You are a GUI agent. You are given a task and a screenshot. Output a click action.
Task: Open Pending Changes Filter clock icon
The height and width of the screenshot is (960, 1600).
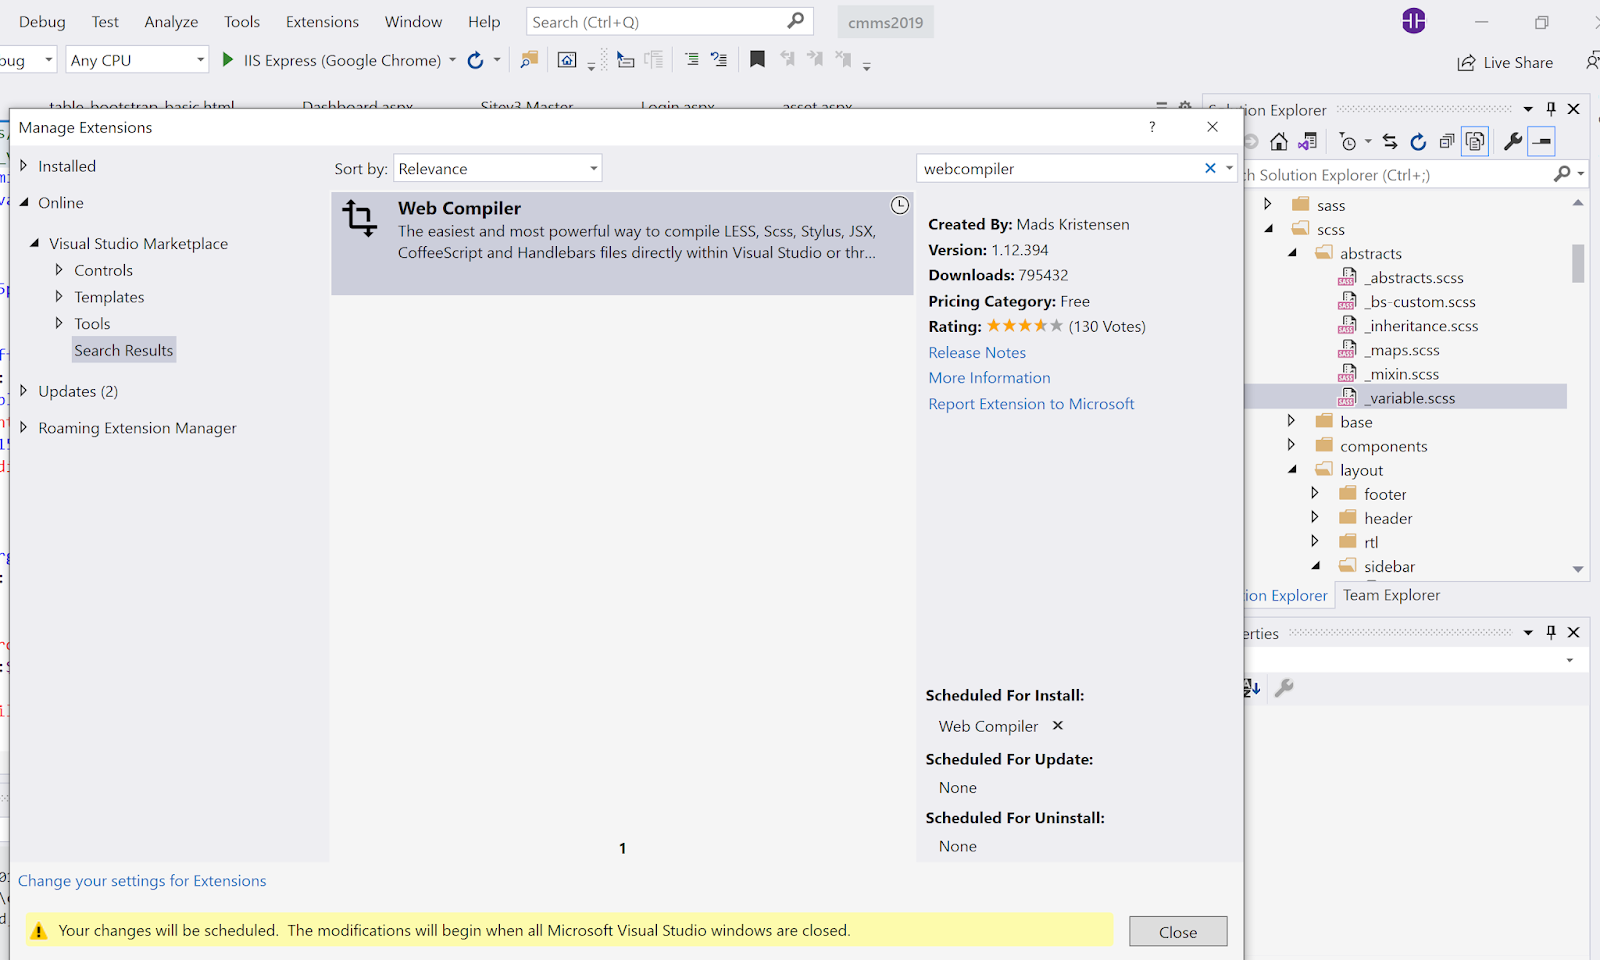coord(1348,142)
